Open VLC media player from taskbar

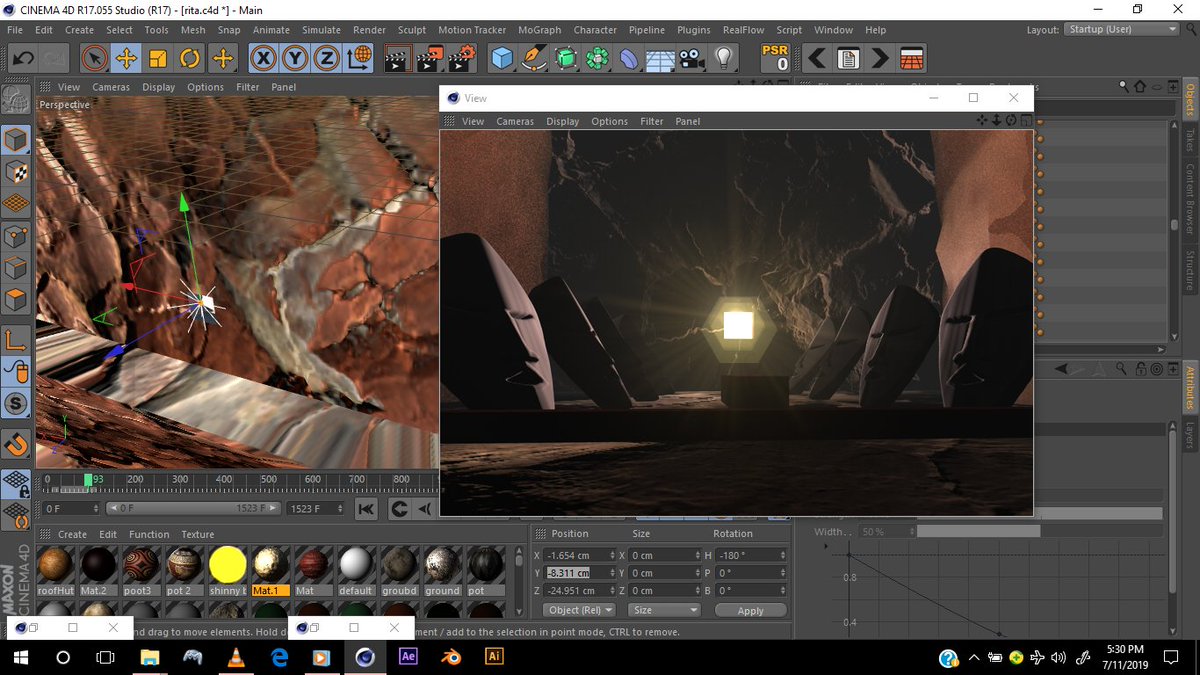pyautogui.click(x=235, y=657)
